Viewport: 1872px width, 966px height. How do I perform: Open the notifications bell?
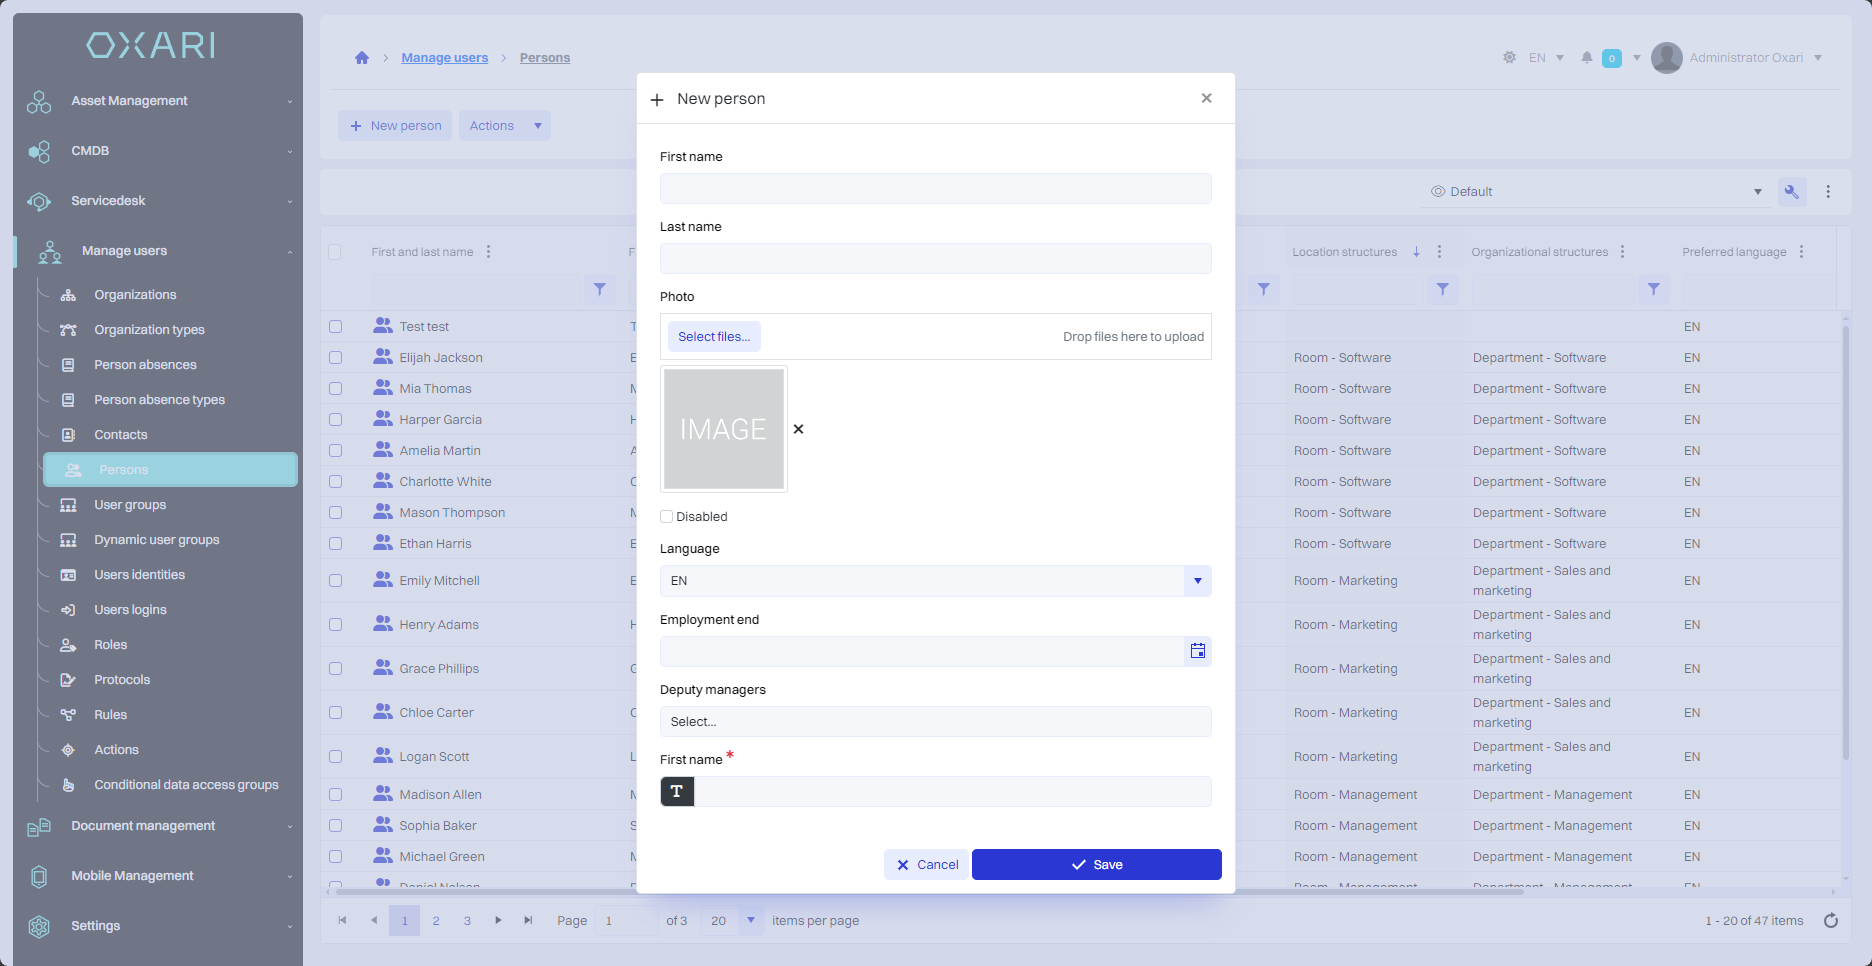1586,58
